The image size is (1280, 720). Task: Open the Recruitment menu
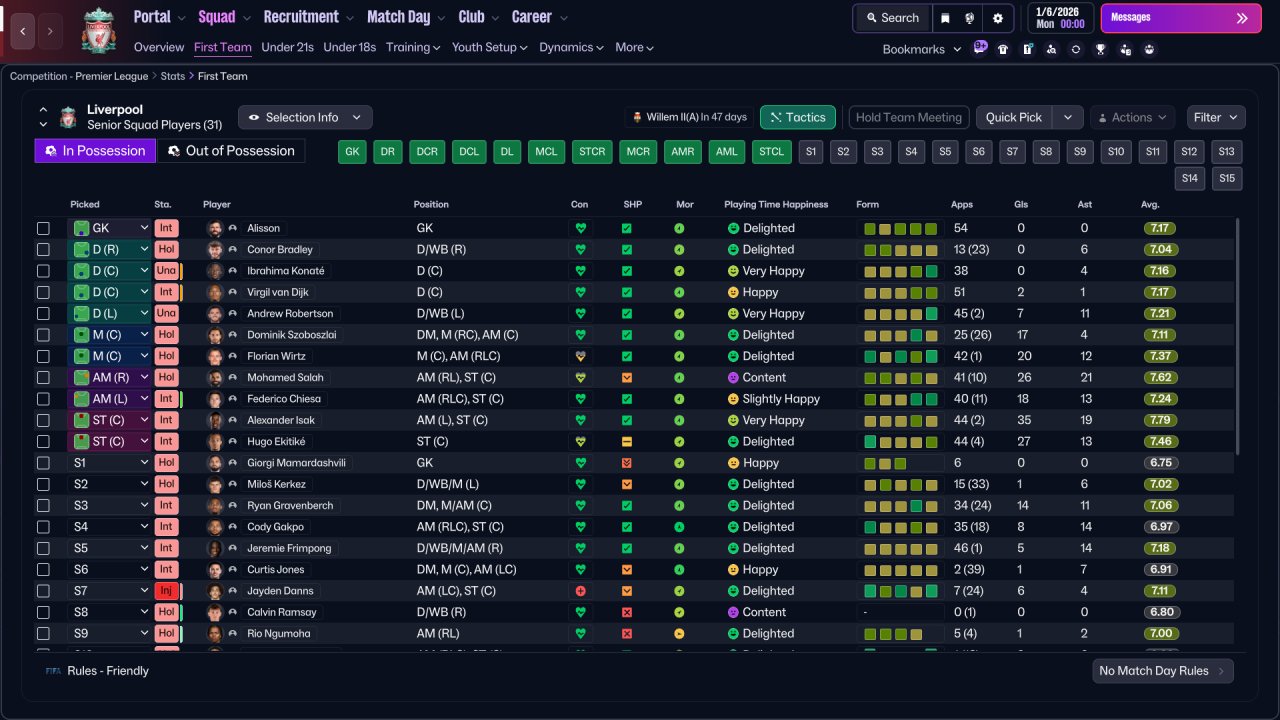coord(308,17)
